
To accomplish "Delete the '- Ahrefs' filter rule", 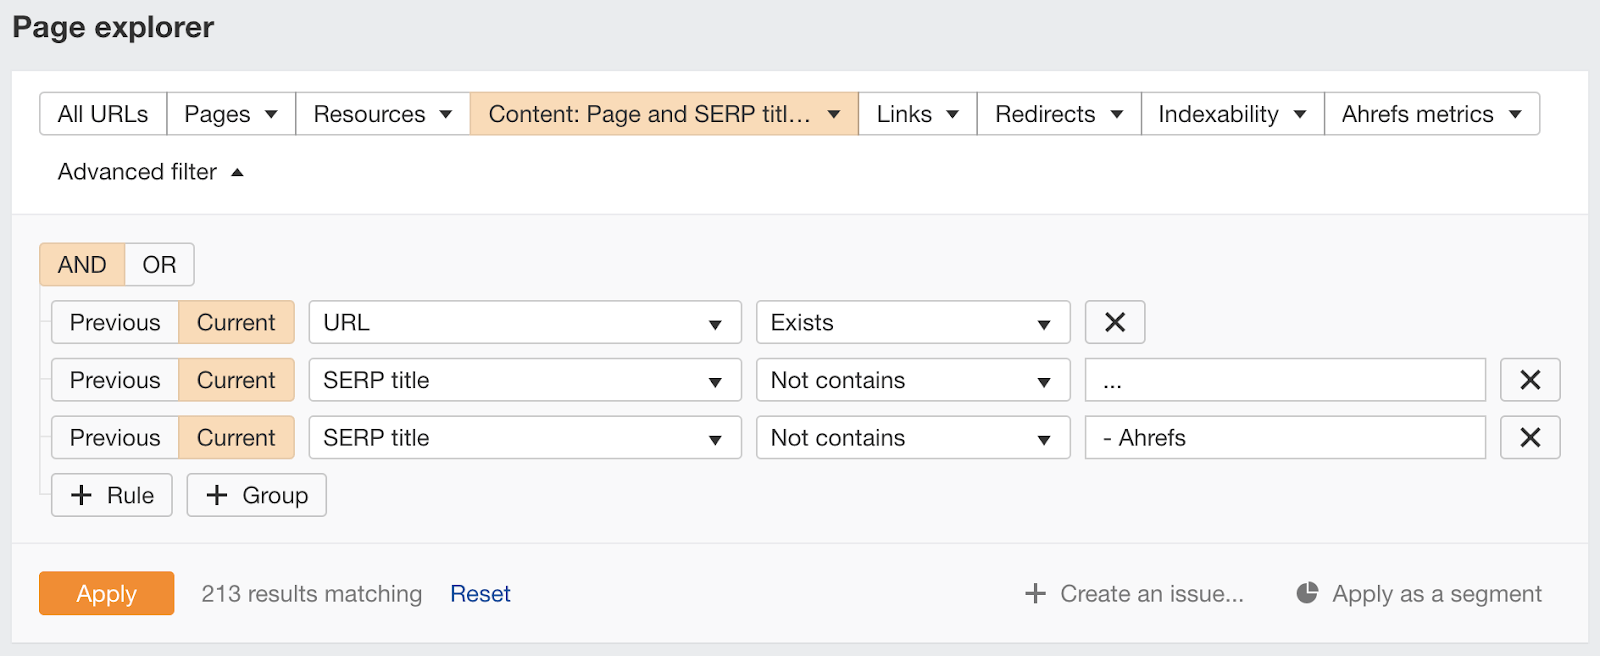I will tap(1529, 438).
